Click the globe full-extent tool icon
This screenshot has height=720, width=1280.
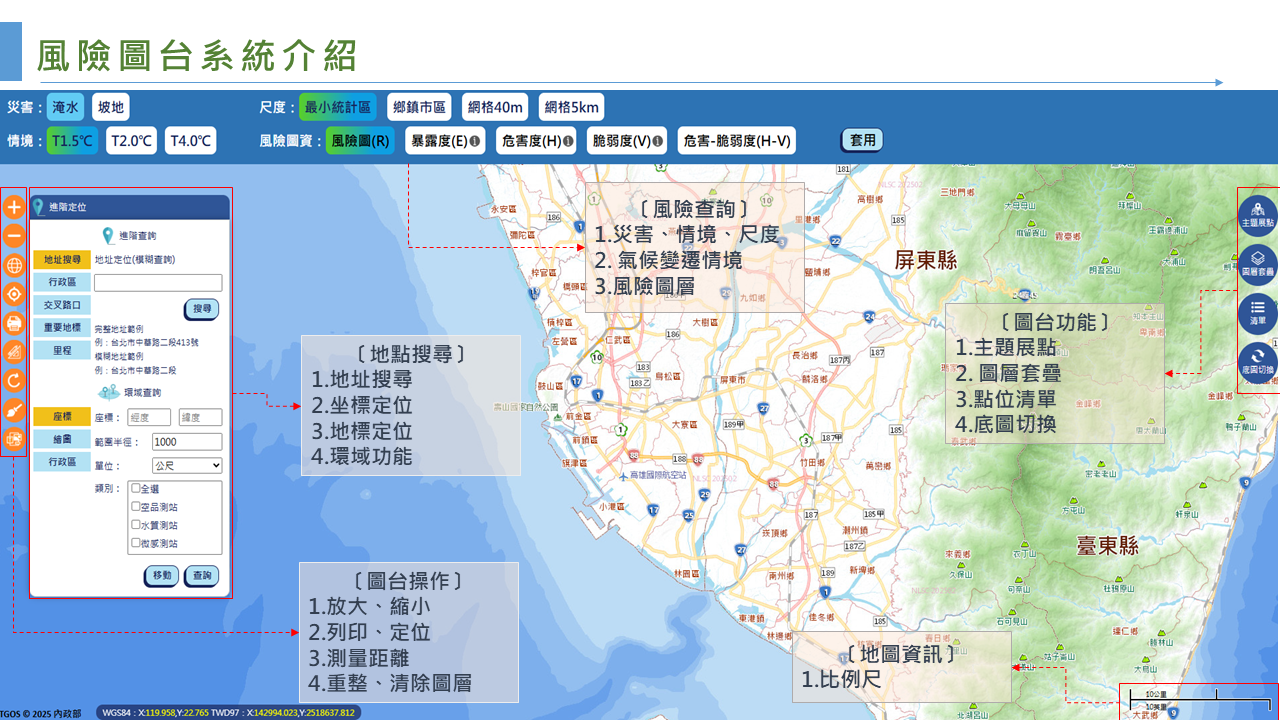(14, 265)
